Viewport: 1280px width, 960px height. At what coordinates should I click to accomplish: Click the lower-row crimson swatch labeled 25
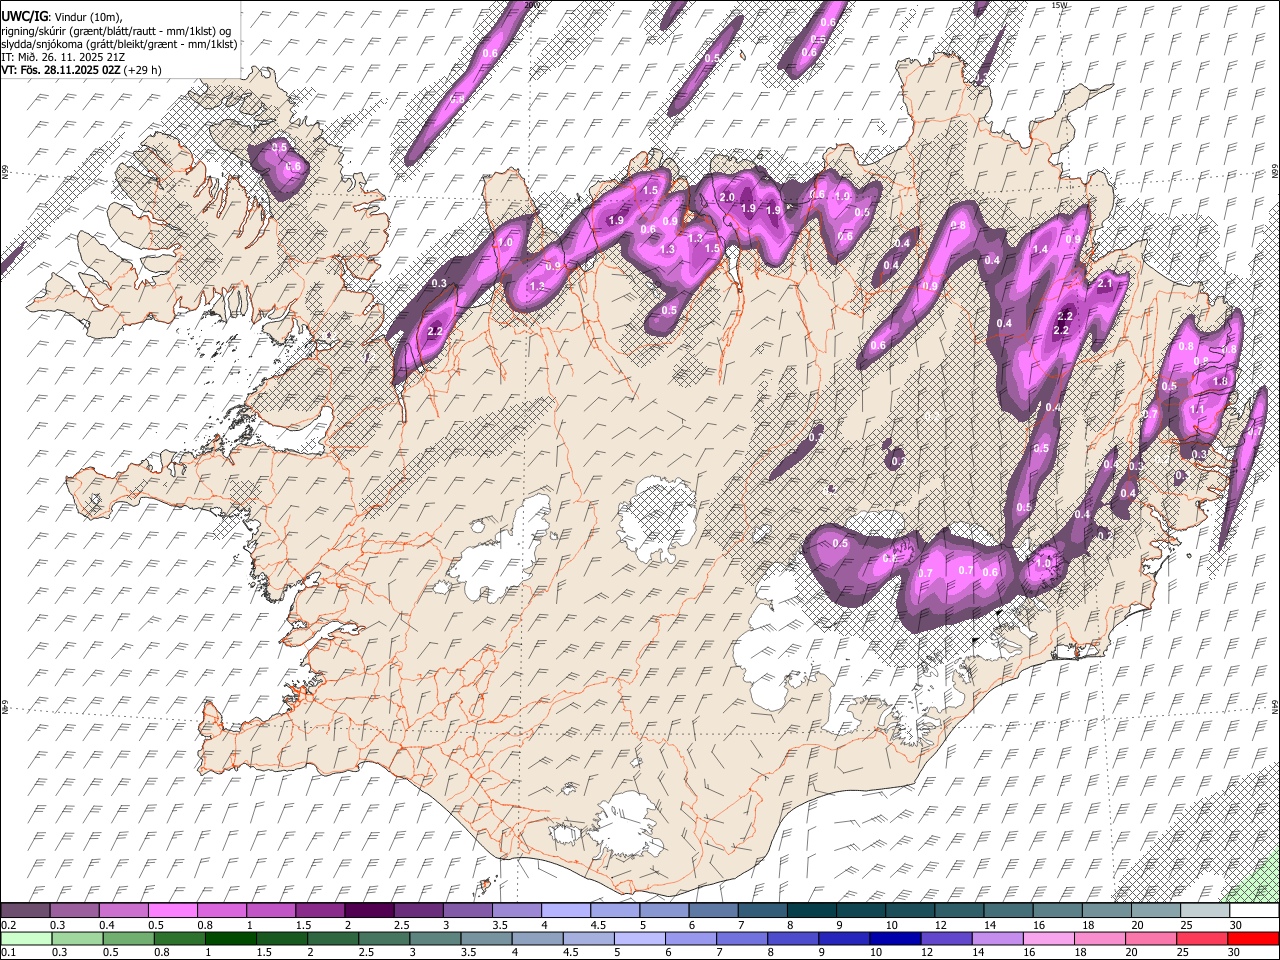(1201, 939)
